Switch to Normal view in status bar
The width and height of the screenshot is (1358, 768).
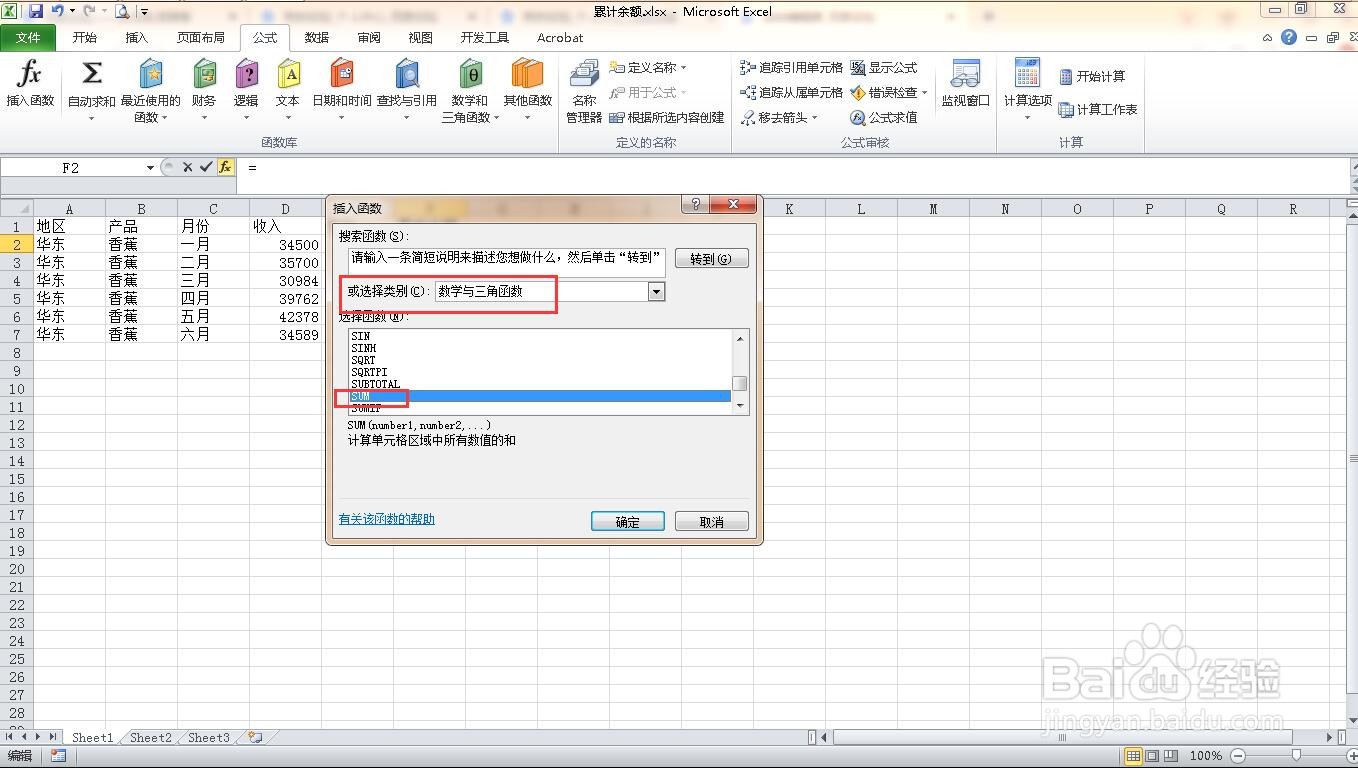tap(1133, 755)
